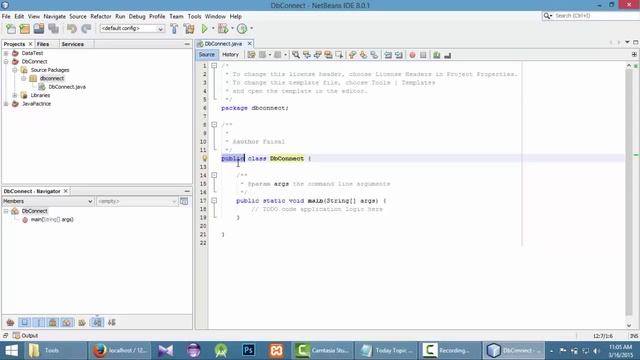
Task: Open Photoshop from the Windows taskbar
Action: [248, 350]
